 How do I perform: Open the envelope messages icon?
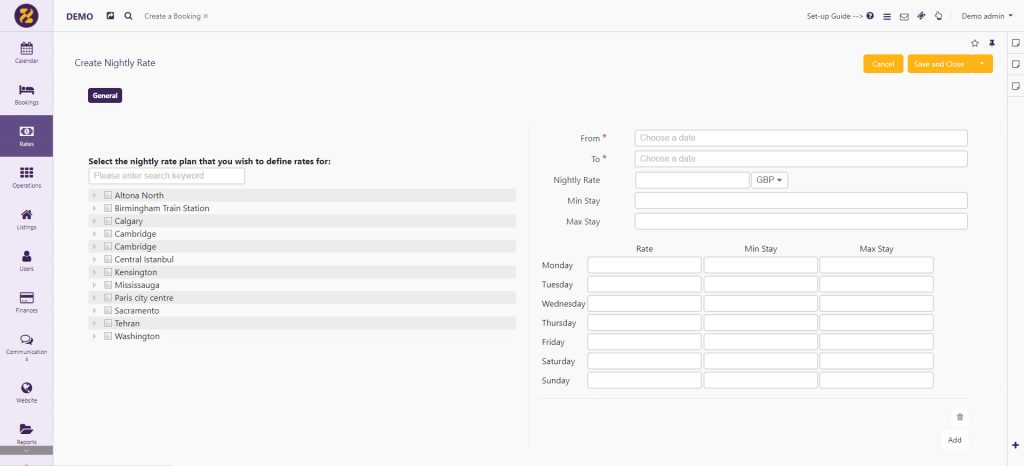point(904,17)
